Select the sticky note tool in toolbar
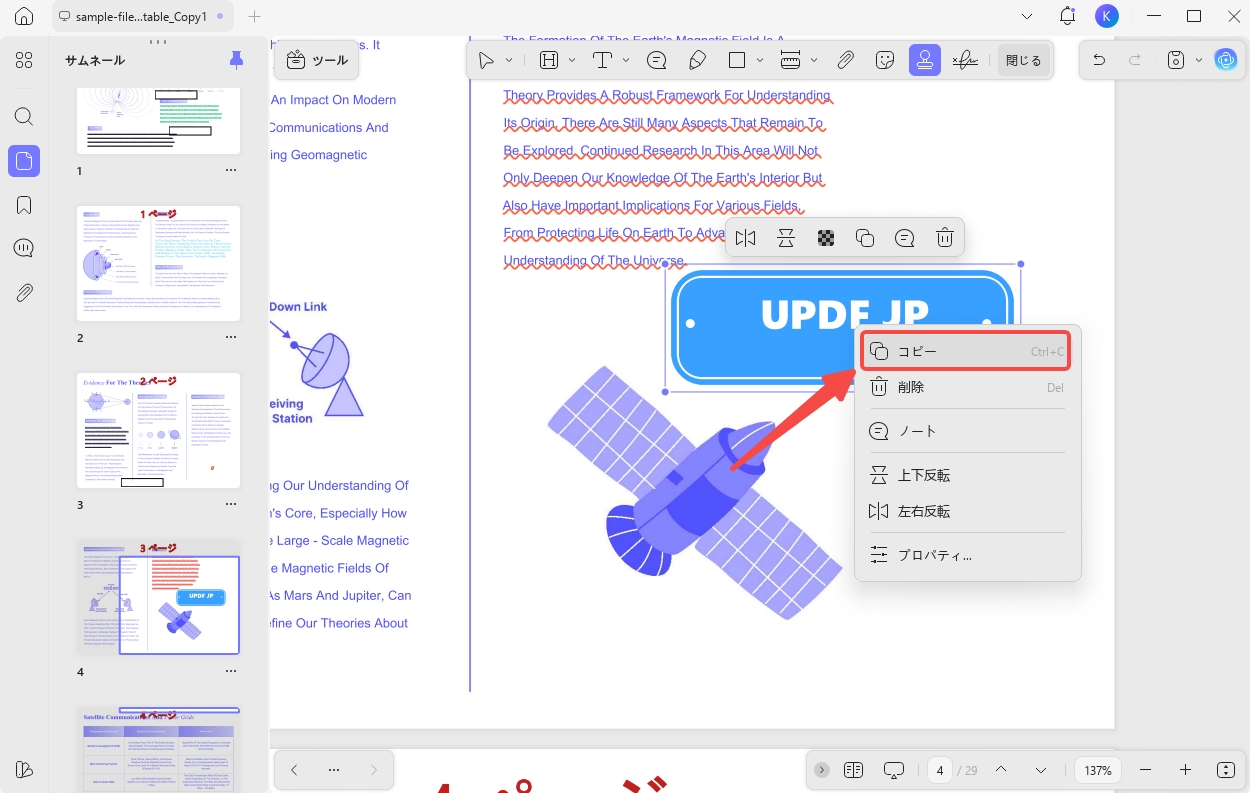The image size is (1250, 793). (x=657, y=60)
